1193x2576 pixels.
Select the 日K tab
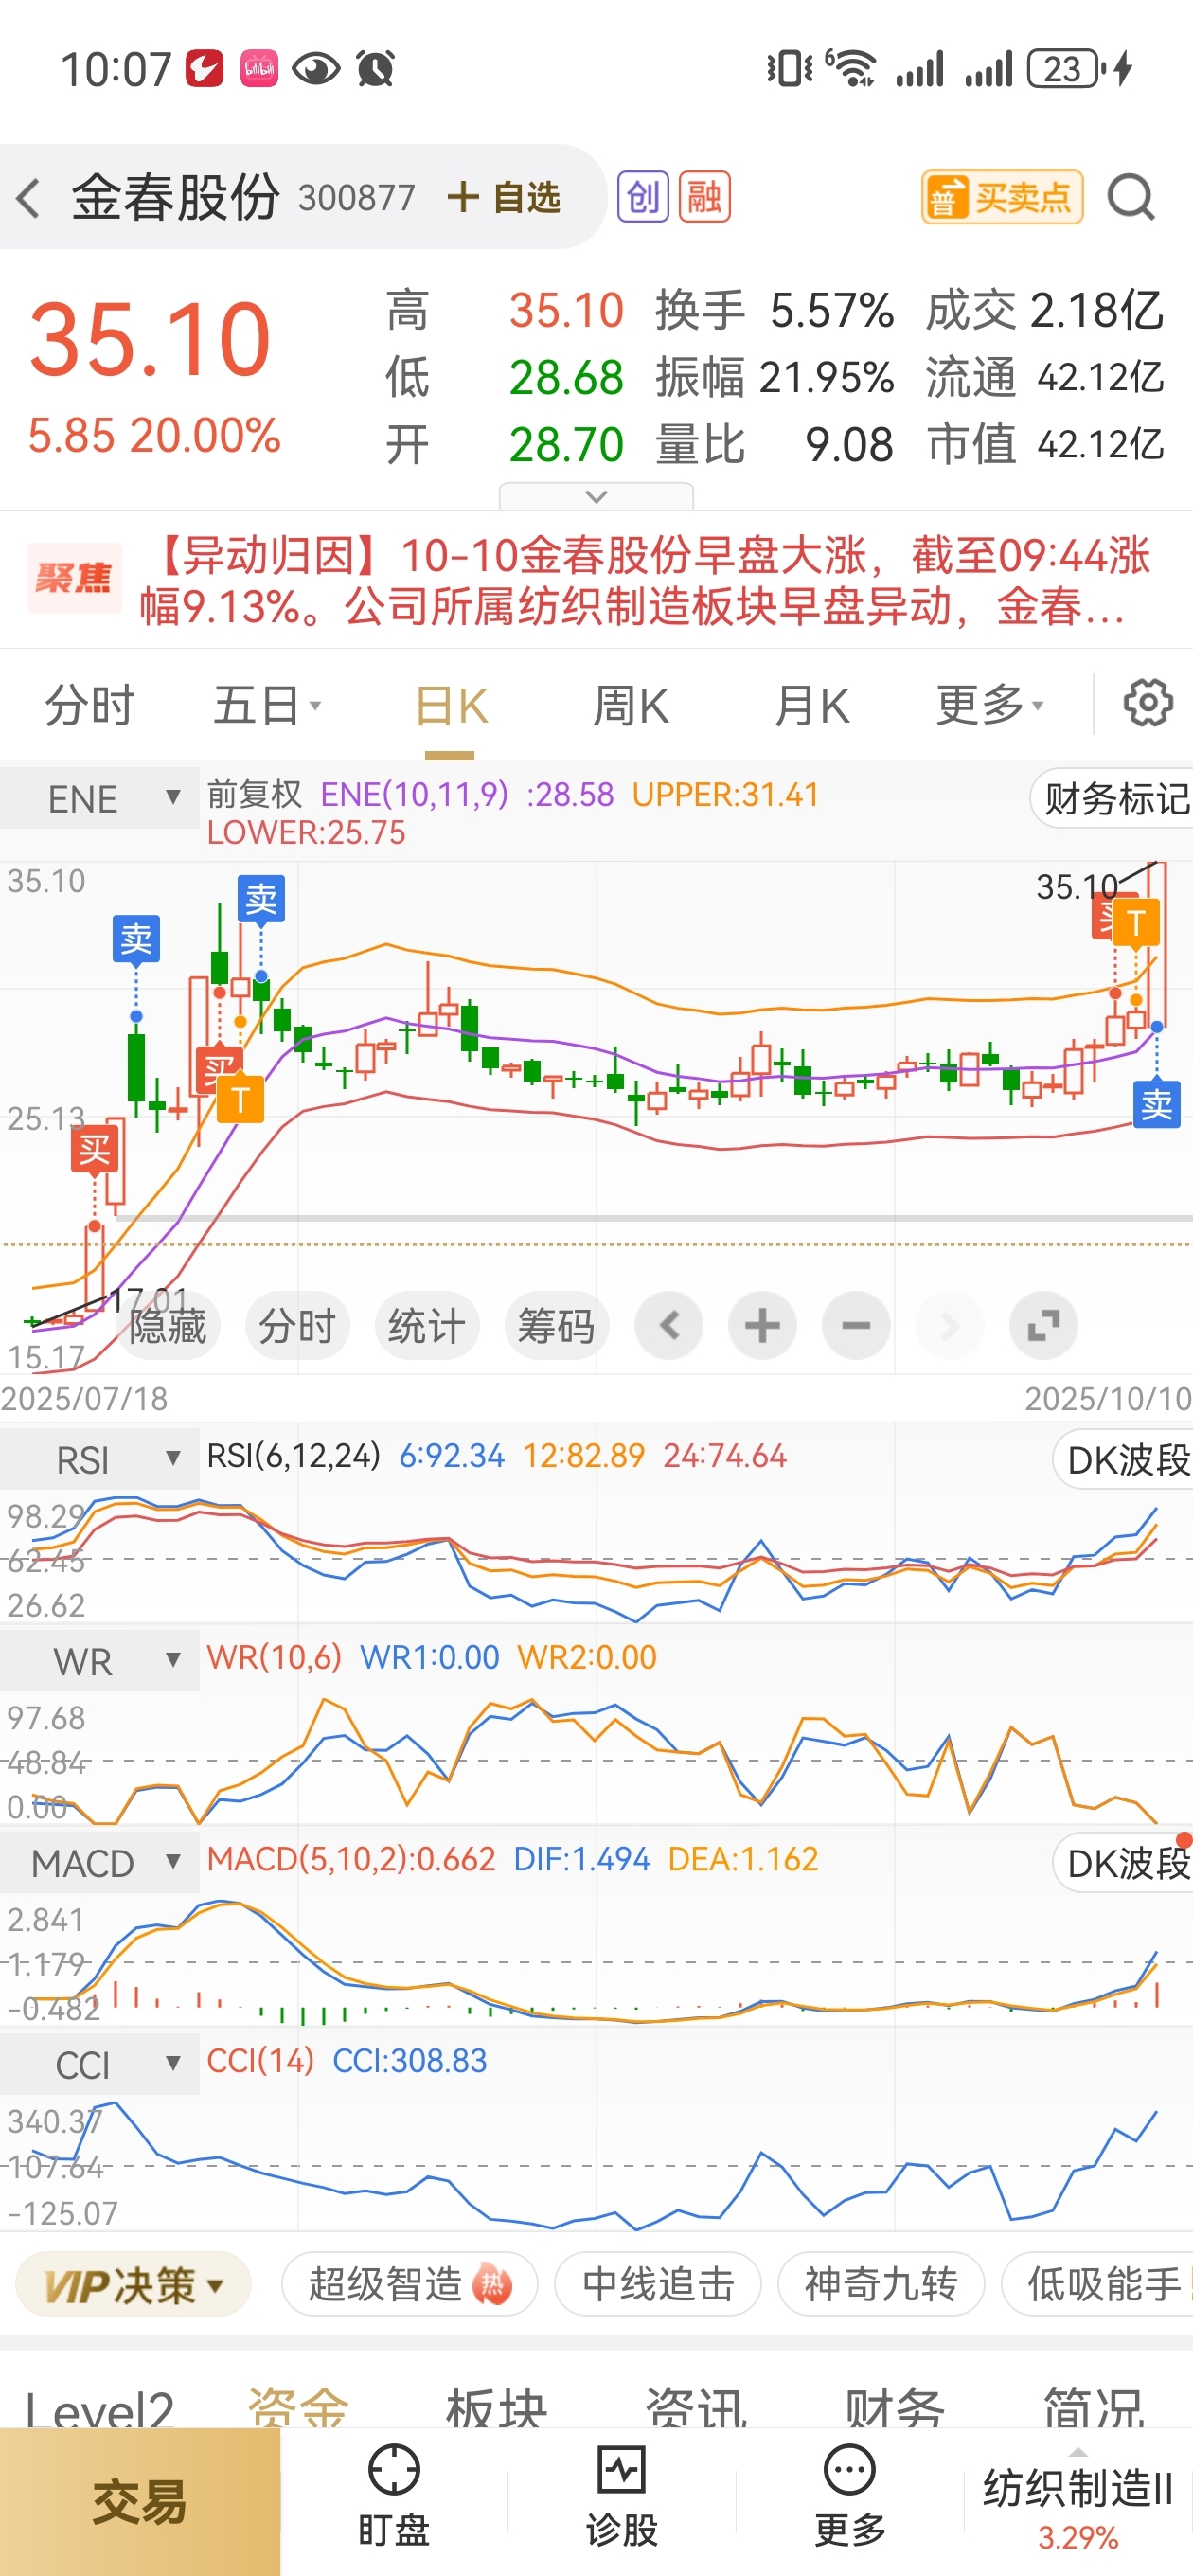click(x=450, y=706)
